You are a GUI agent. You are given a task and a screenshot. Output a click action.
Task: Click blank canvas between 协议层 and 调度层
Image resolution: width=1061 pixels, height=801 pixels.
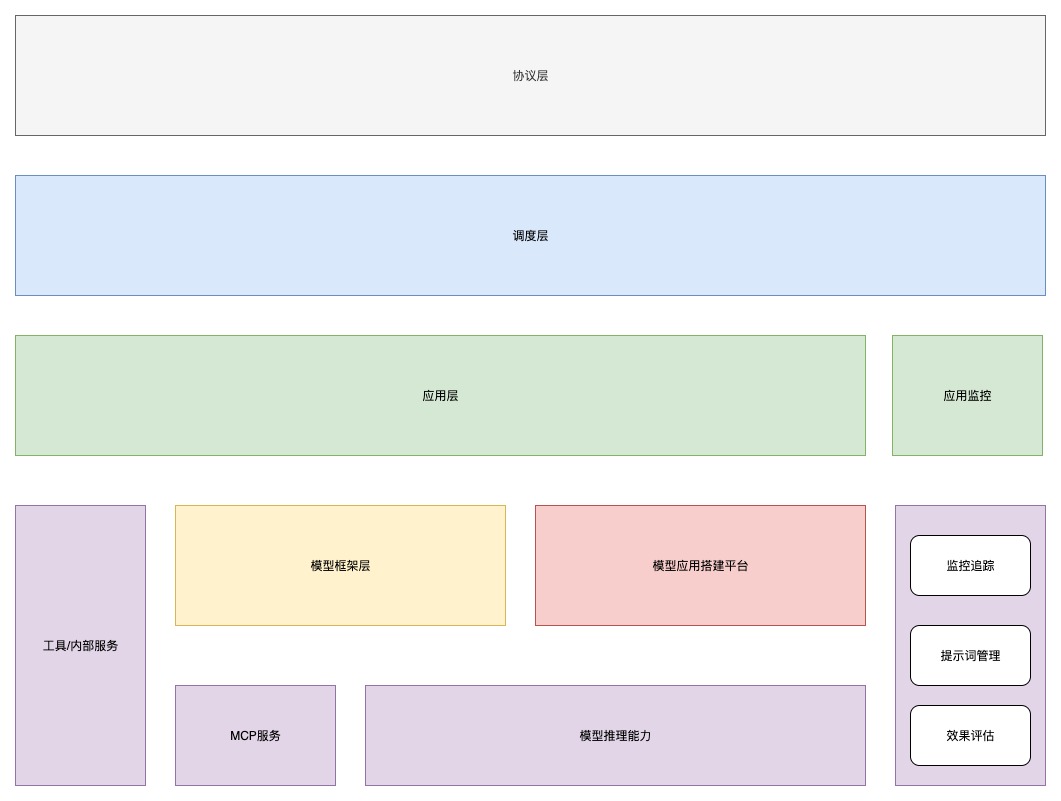click(x=530, y=155)
